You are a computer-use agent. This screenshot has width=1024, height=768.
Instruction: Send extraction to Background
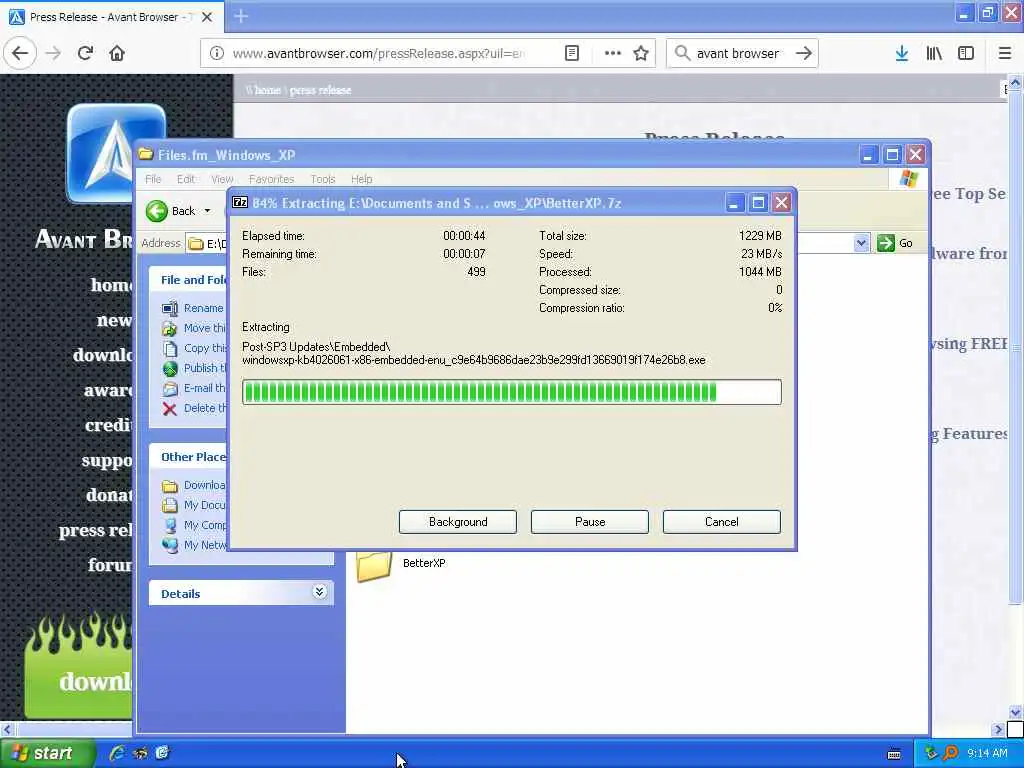(x=458, y=522)
